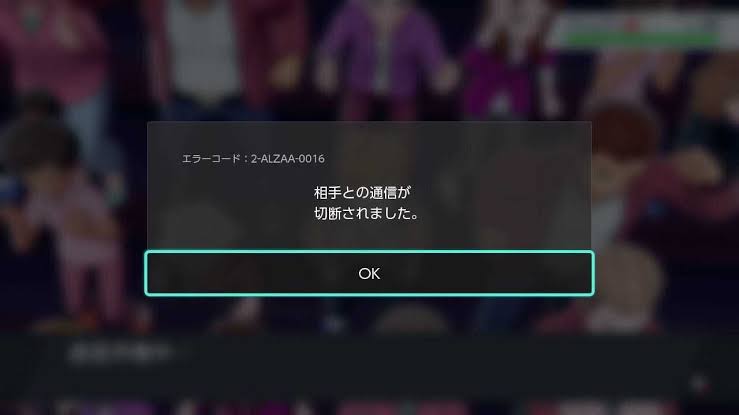This screenshot has width=739, height=415.
Task: Select the error code 2-ALZAA-0016 text
Action: tap(287, 159)
